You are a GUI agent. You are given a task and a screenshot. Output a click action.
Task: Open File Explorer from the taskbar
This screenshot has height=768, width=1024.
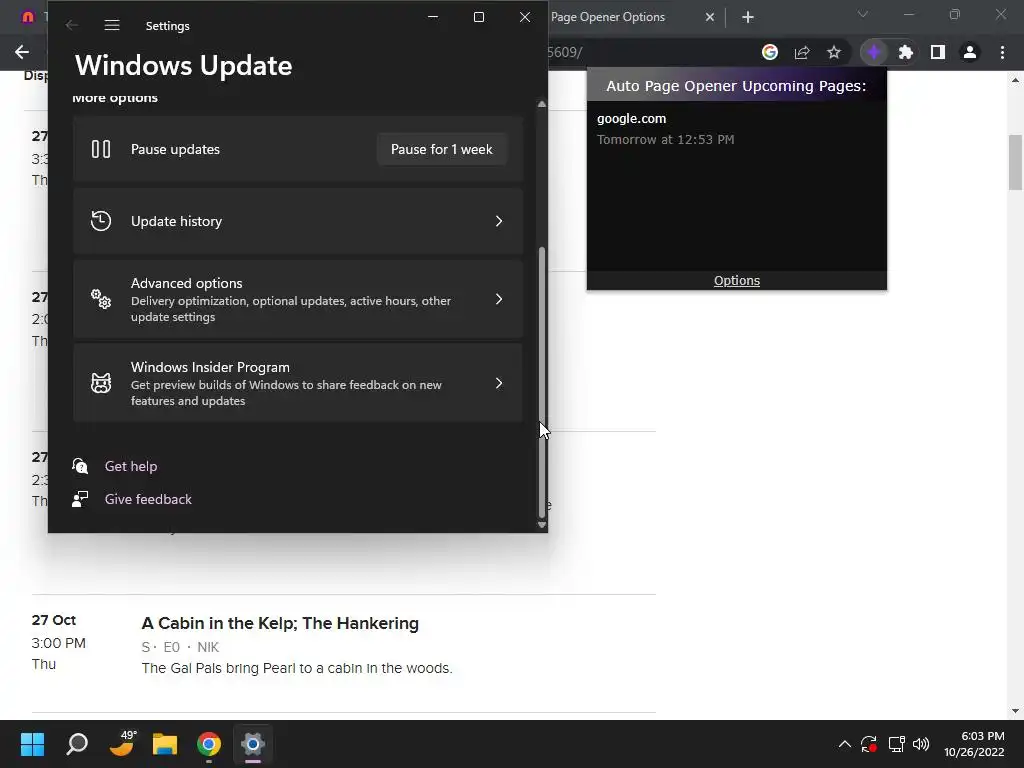pyautogui.click(x=165, y=743)
